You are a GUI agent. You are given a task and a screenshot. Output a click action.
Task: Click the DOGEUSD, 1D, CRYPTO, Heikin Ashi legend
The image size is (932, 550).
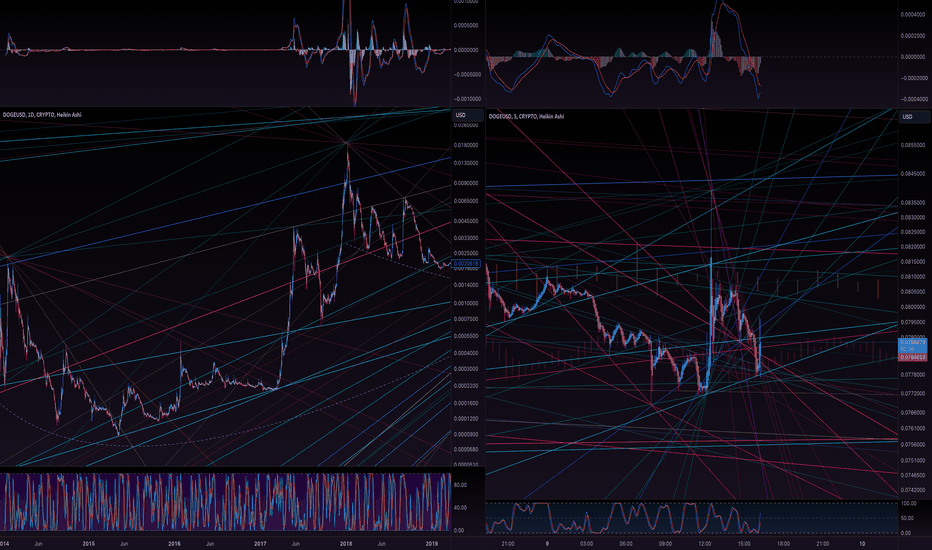(42, 115)
